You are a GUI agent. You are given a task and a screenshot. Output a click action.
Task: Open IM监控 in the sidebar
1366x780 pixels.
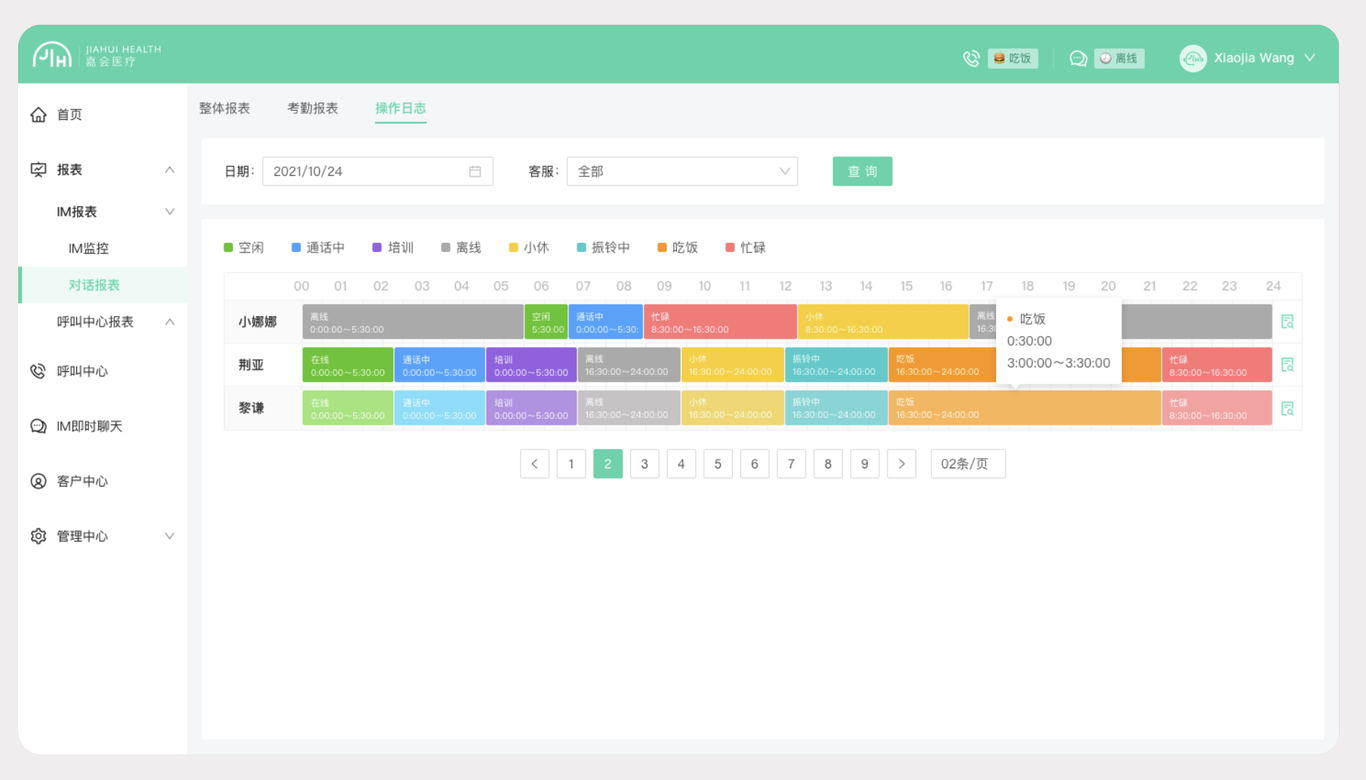point(89,249)
